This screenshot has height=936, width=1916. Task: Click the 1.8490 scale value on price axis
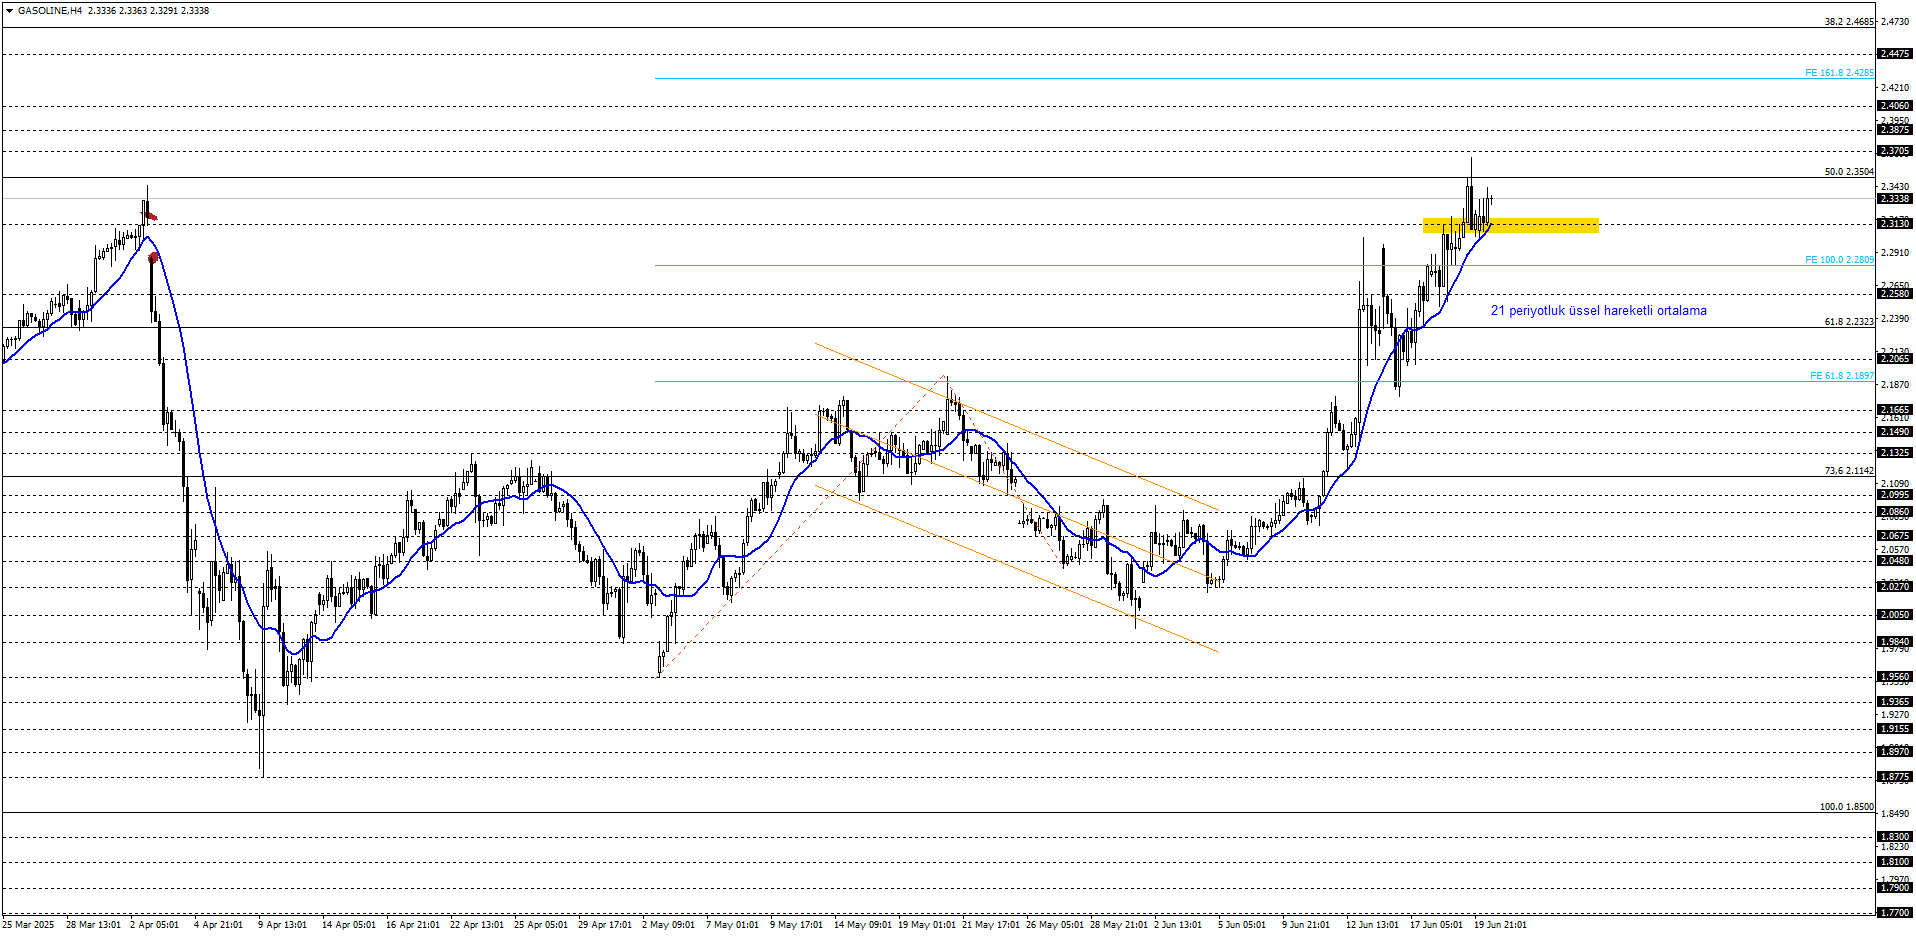(1895, 814)
